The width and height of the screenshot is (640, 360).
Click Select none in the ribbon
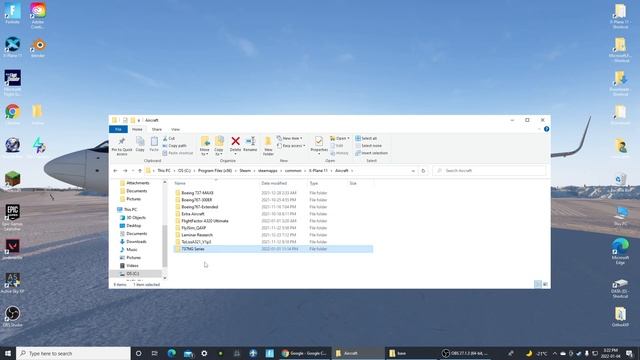[x=369, y=146]
